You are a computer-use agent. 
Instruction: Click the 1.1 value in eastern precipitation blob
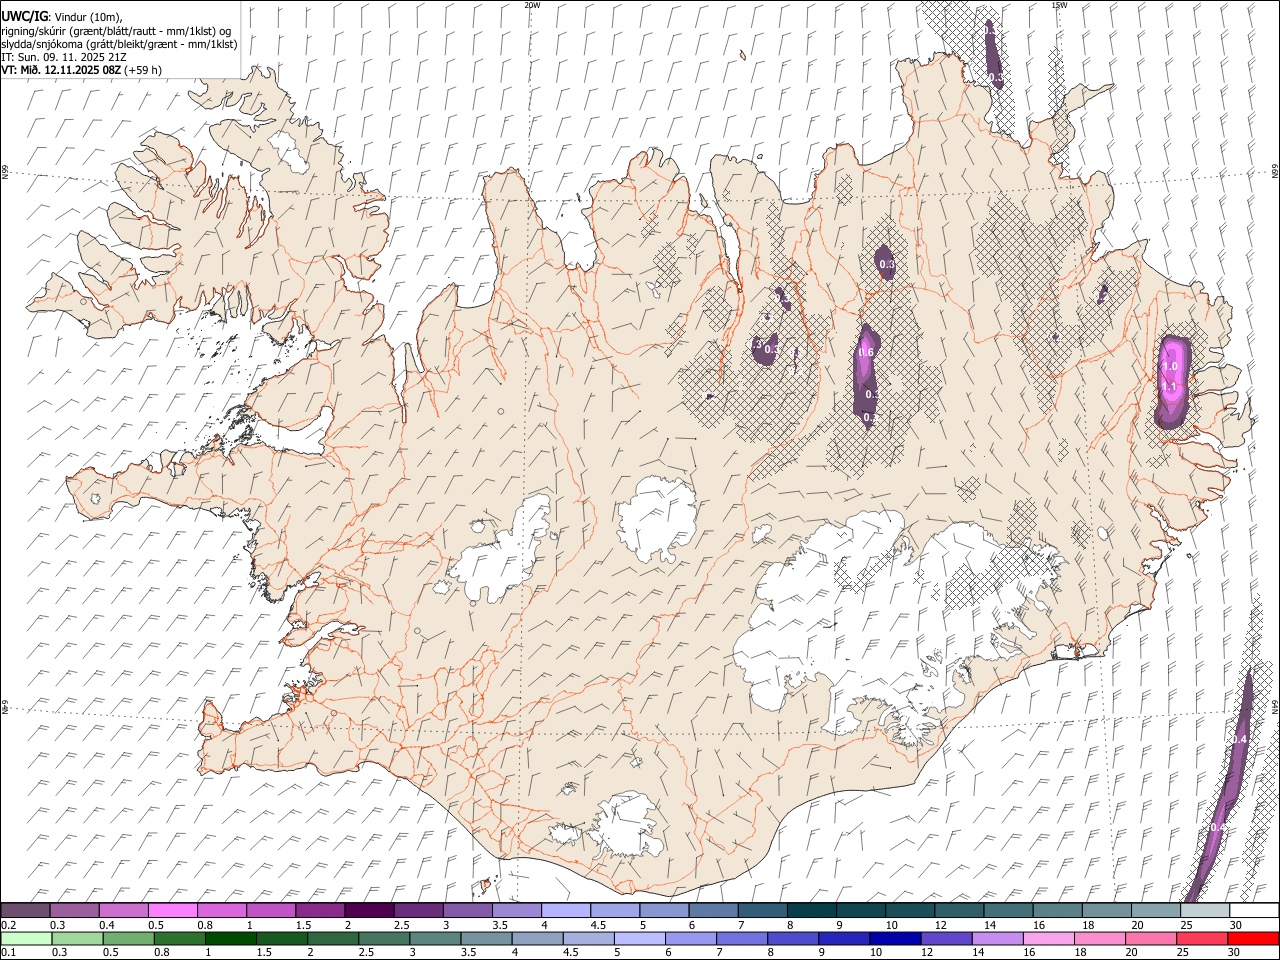point(1168,386)
